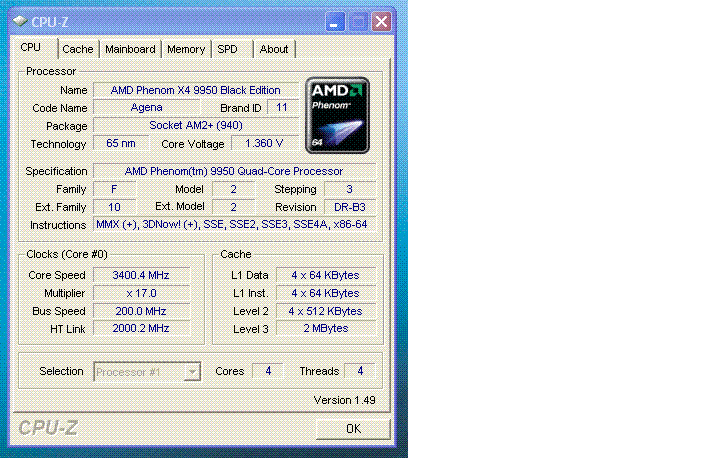Image resolution: width=720 pixels, height=458 pixels.
Task: Click the Multiplier value x 17.0
Action: point(141,293)
